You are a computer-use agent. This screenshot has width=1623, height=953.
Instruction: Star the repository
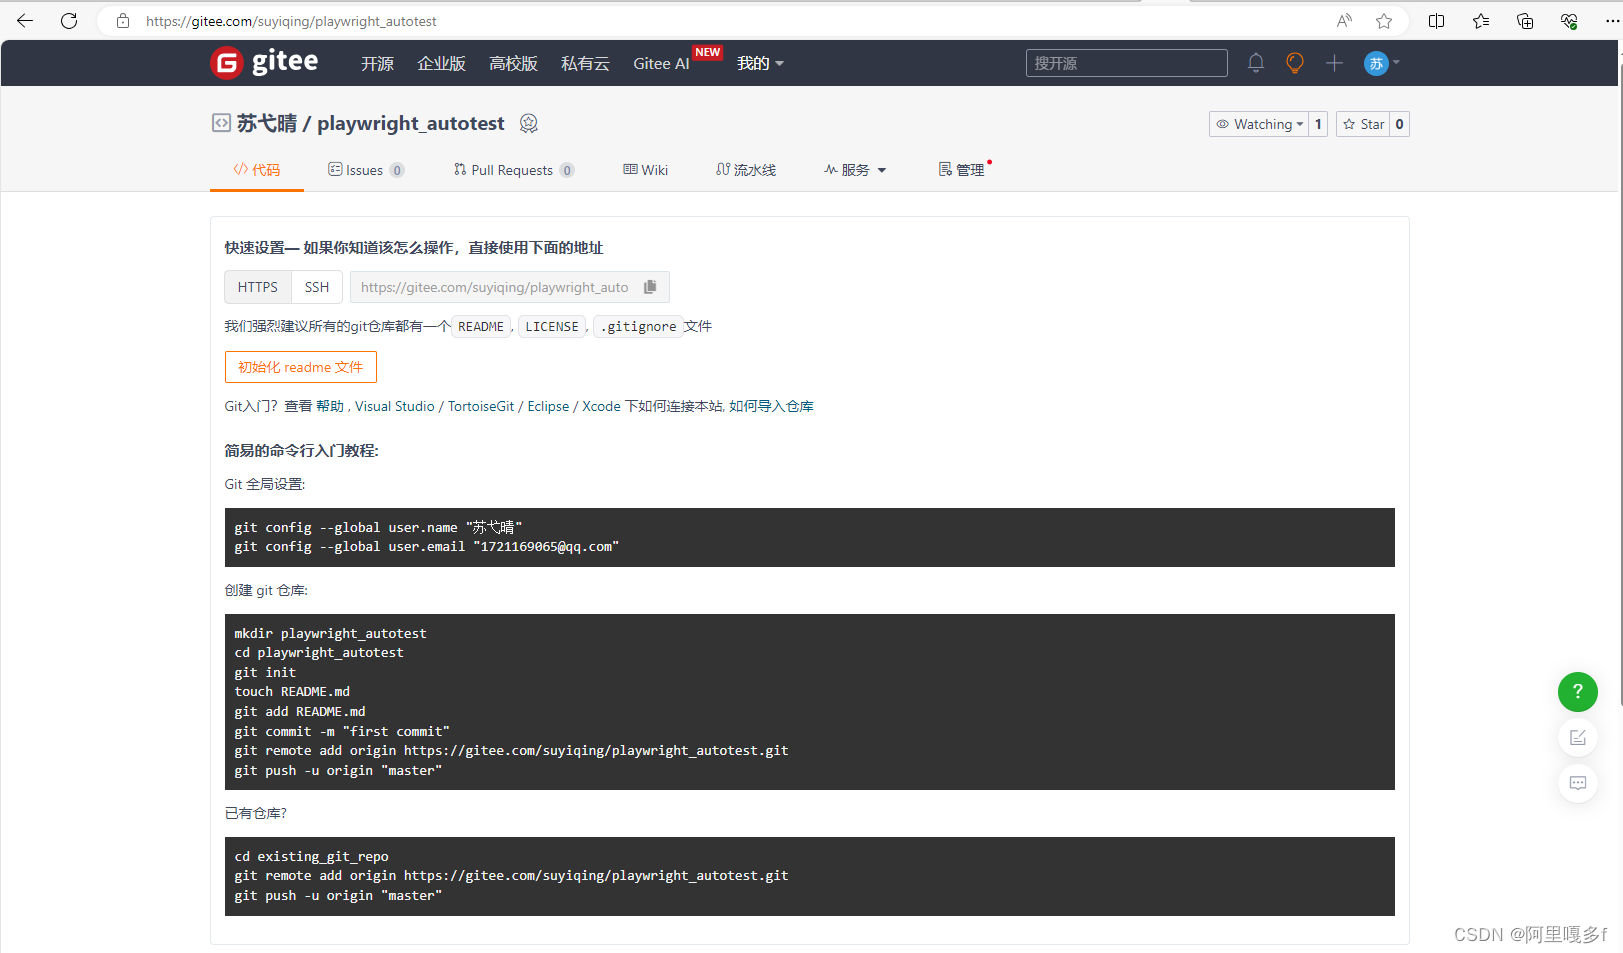pyautogui.click(x=1364, y=124)
